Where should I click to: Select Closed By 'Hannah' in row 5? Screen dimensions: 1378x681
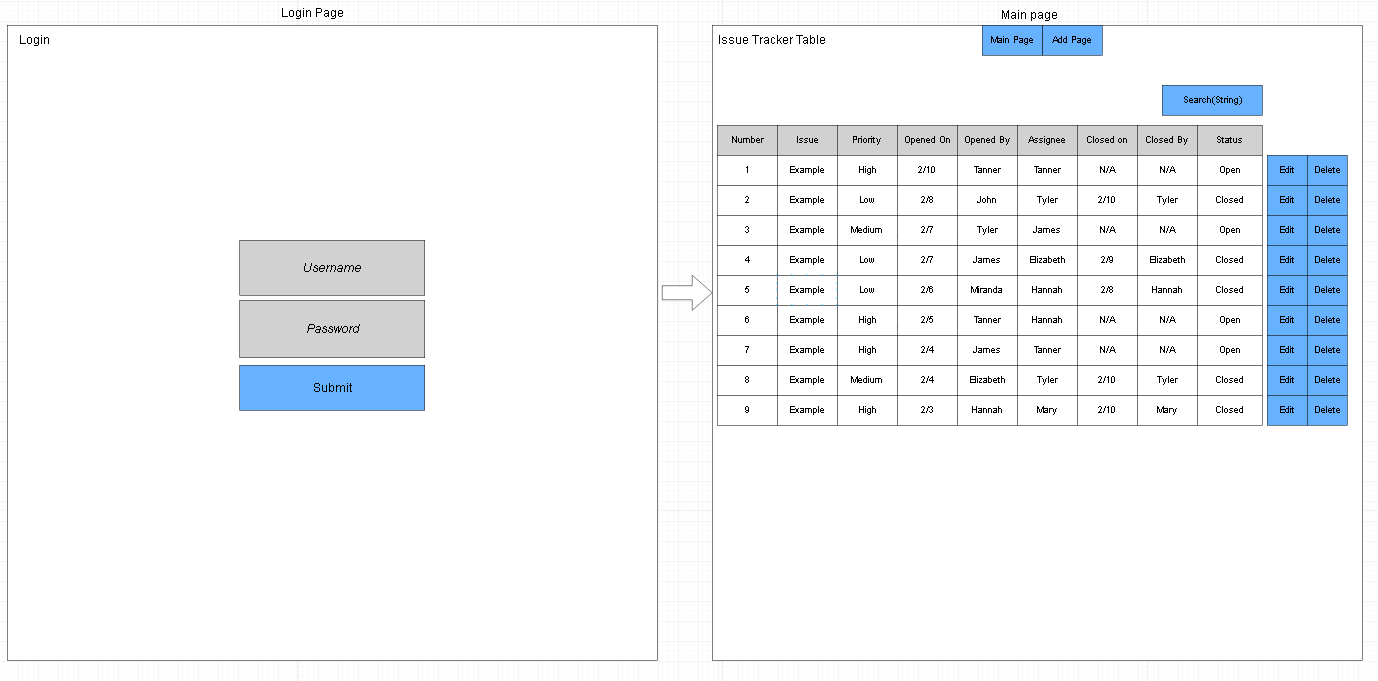click(1167, 290)
